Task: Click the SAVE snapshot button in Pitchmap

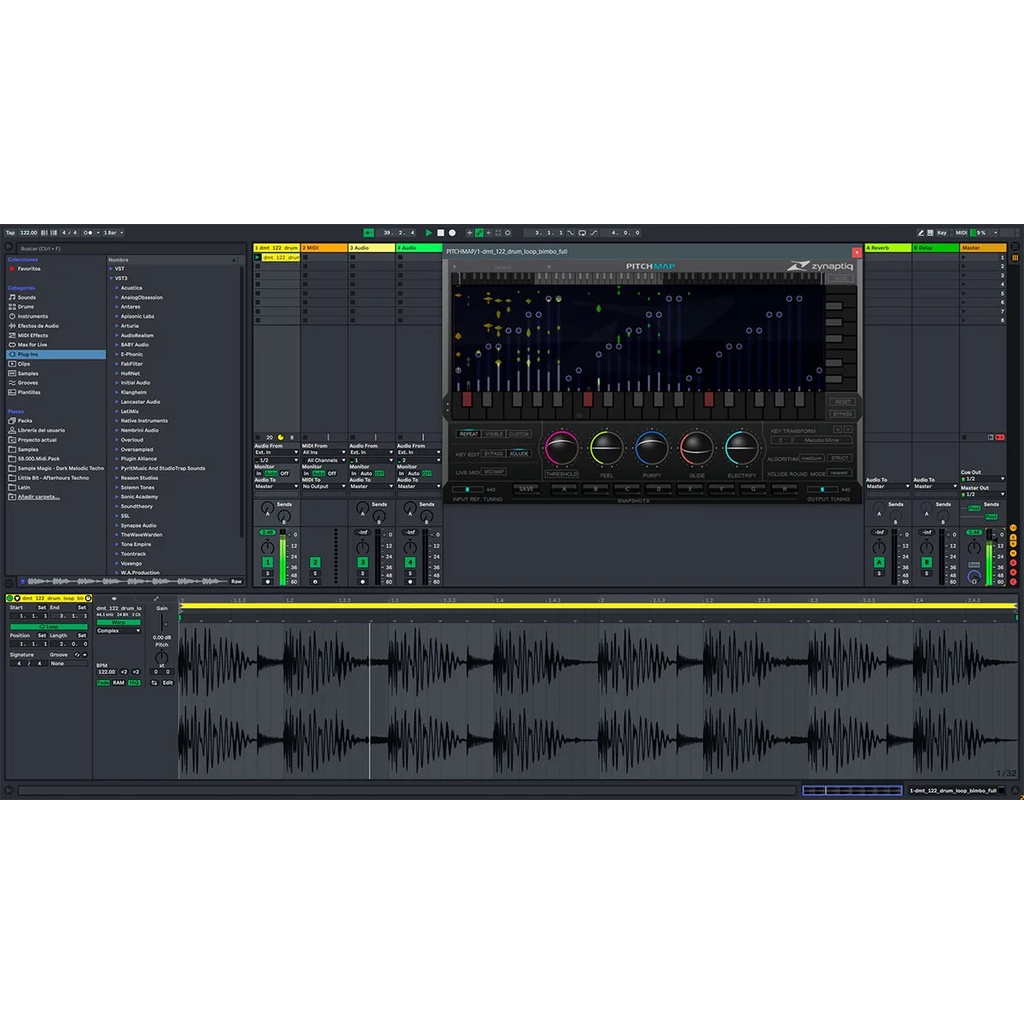Action: pos(526,489)
